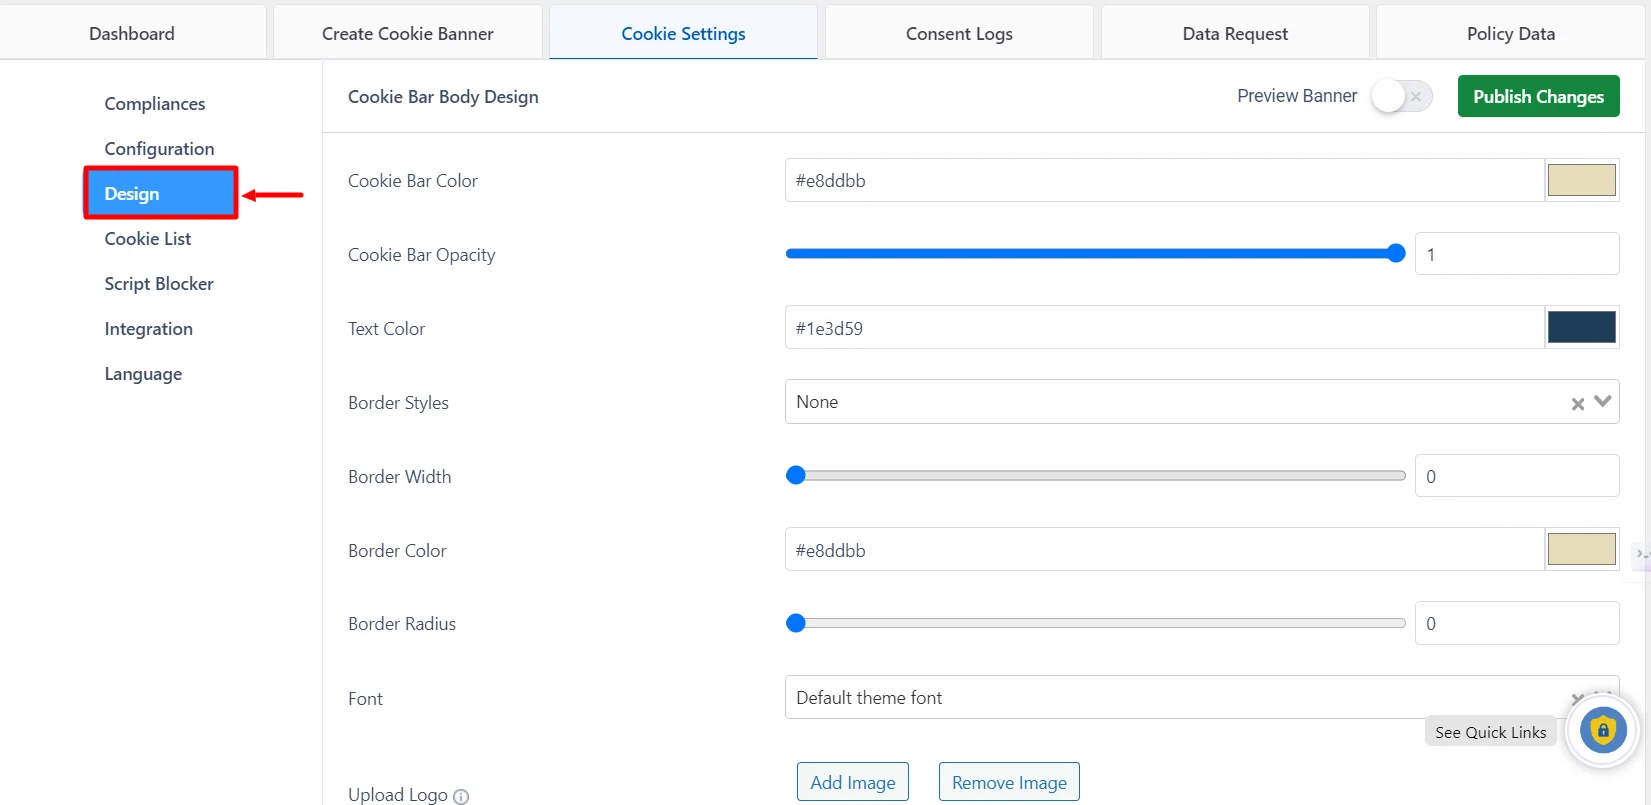This screenshot has height=805, width=1651.
Task: Open the dark blue Text Color swatch
Action: pyautogui.click(x=1582, y=327)
